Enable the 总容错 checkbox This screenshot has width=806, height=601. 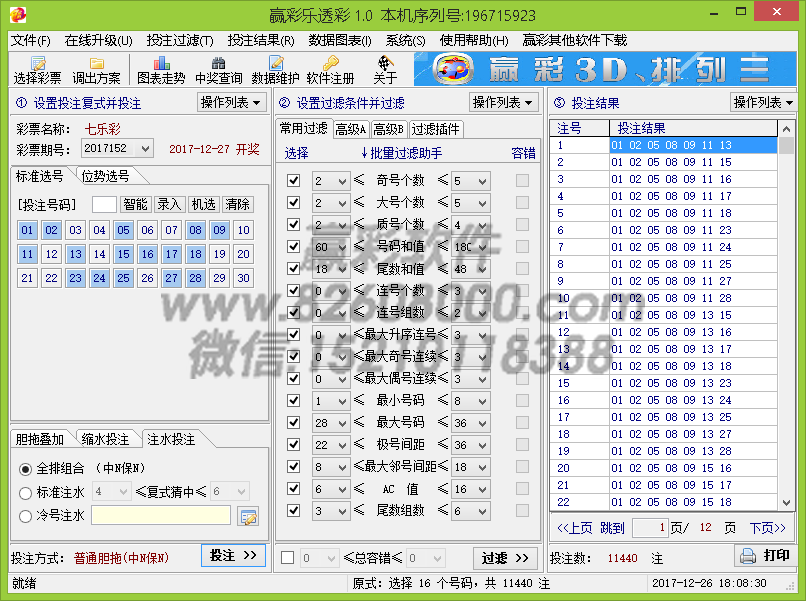coord(288,558)
